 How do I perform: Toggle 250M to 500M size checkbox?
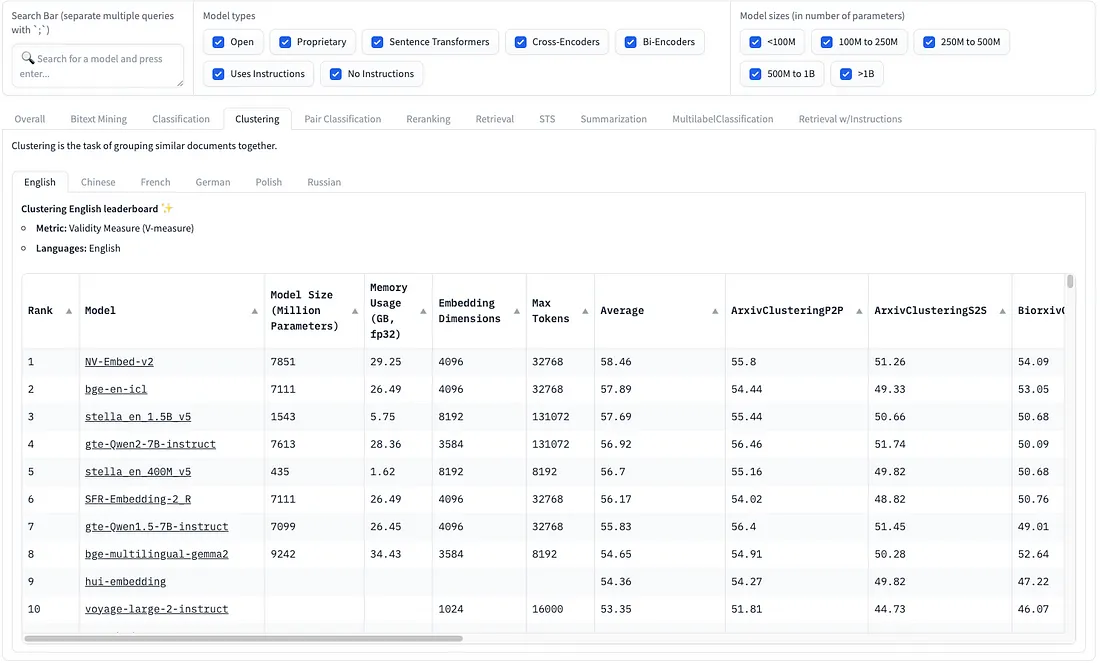tap(930, 42)
